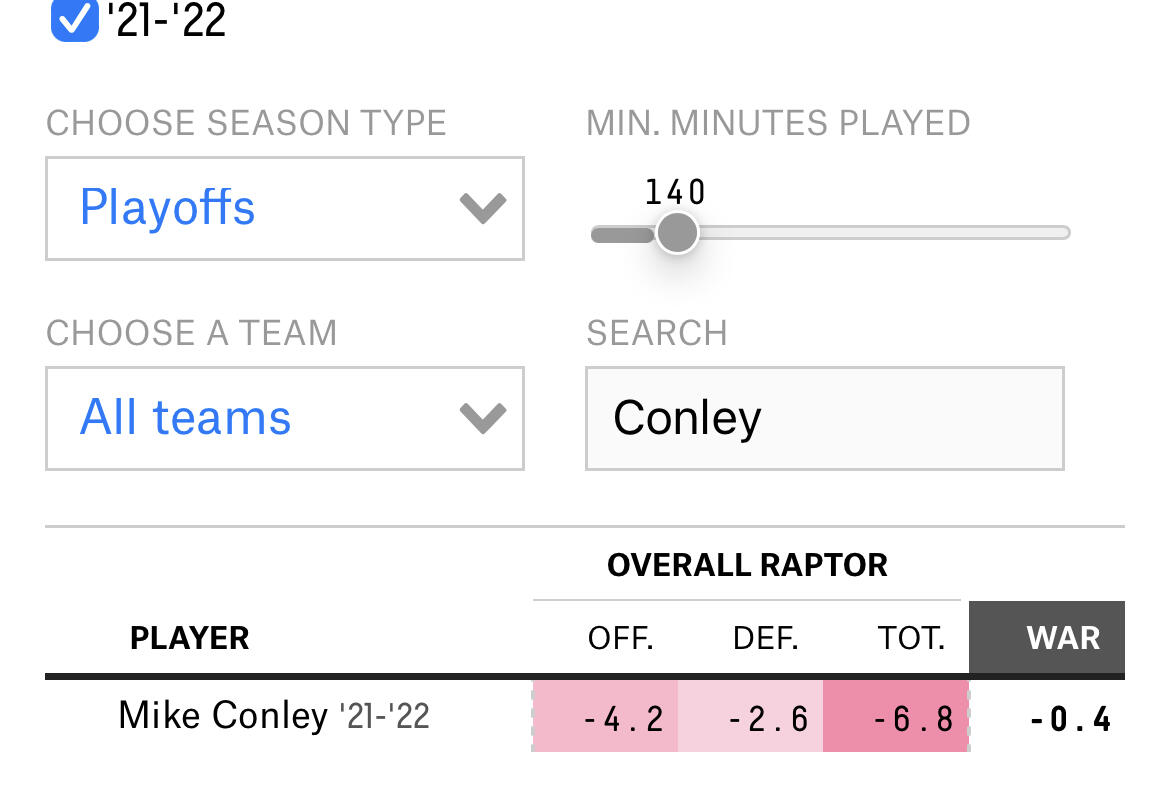This screenshot has width=1170, height=792.
Task: Click the chevron arrow beside All teams
Action: click(483, 418)
